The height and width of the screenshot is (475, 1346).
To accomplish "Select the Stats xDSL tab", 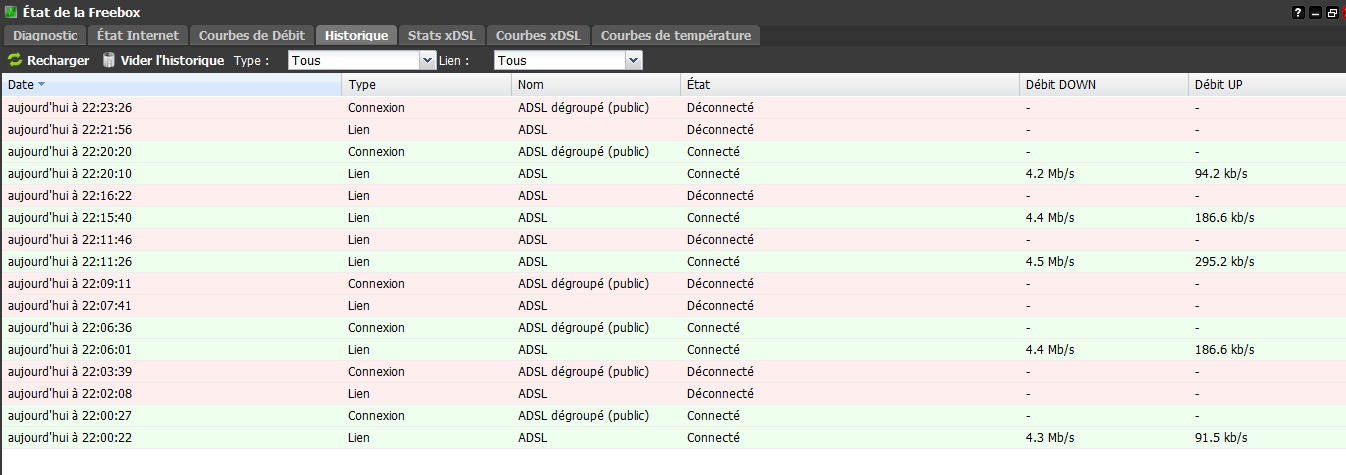I will point(443,36).
